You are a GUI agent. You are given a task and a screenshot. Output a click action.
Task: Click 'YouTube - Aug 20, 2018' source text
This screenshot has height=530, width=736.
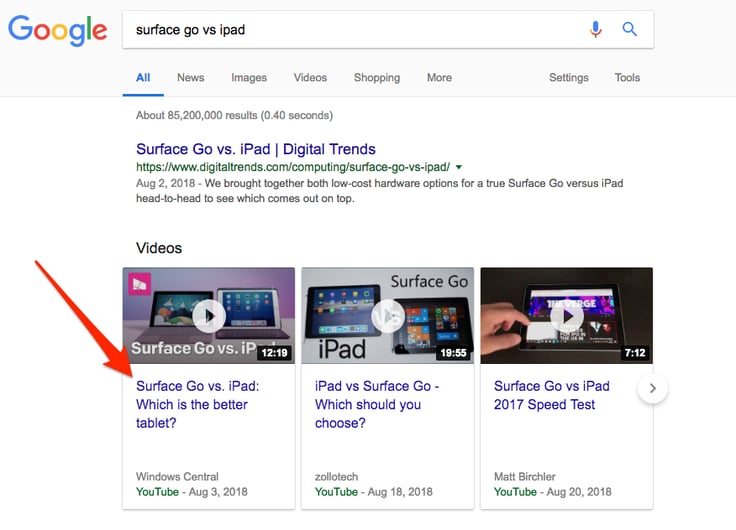click(x=552, y=492)
